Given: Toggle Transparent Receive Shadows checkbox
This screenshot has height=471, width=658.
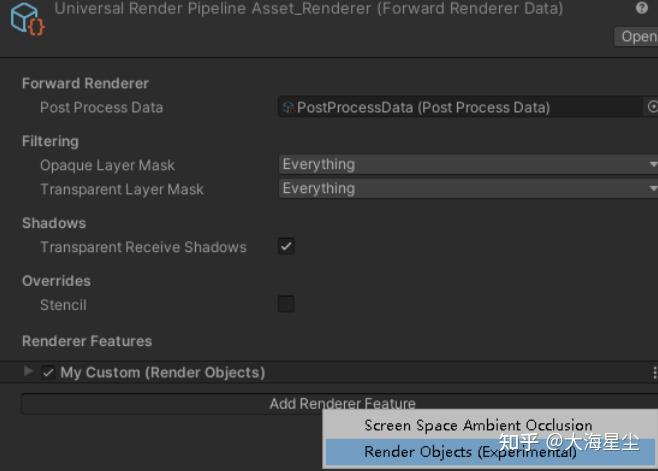Looking at the screenshot, I should [x=286, y=246].
